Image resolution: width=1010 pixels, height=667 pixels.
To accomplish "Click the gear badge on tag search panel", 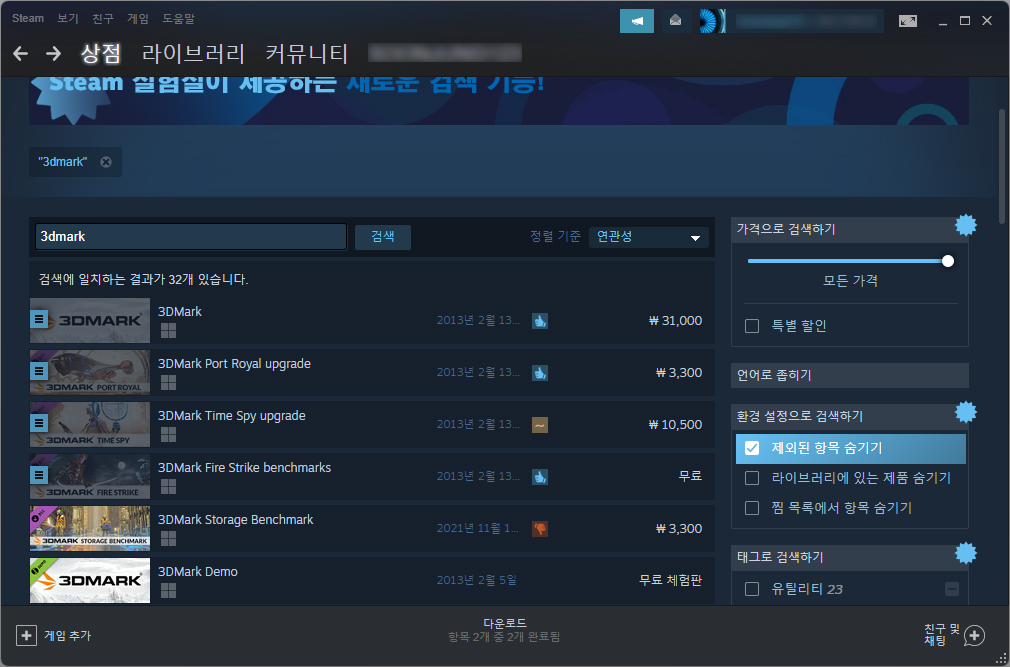I will [966, 553].
